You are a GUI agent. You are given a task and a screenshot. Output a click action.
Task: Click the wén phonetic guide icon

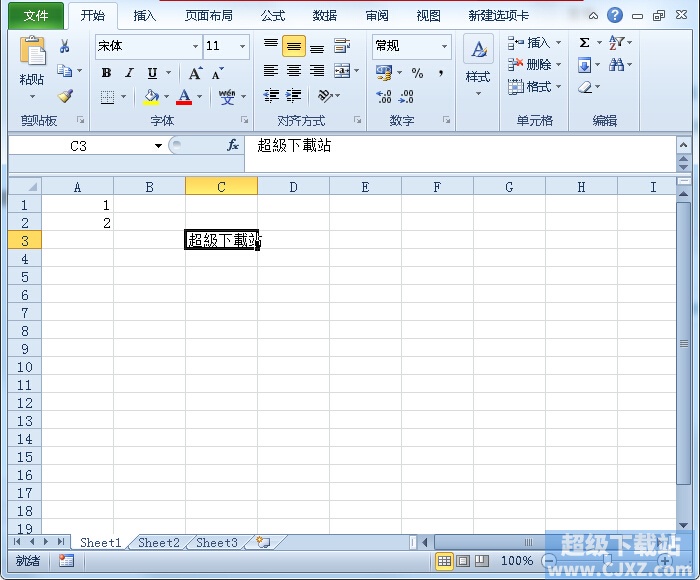point(227,96)
